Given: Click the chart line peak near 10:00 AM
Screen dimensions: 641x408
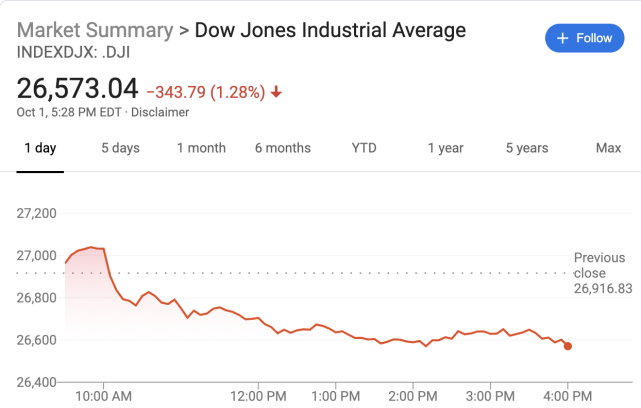Looking at the screenshot, I should click(91, 246).
